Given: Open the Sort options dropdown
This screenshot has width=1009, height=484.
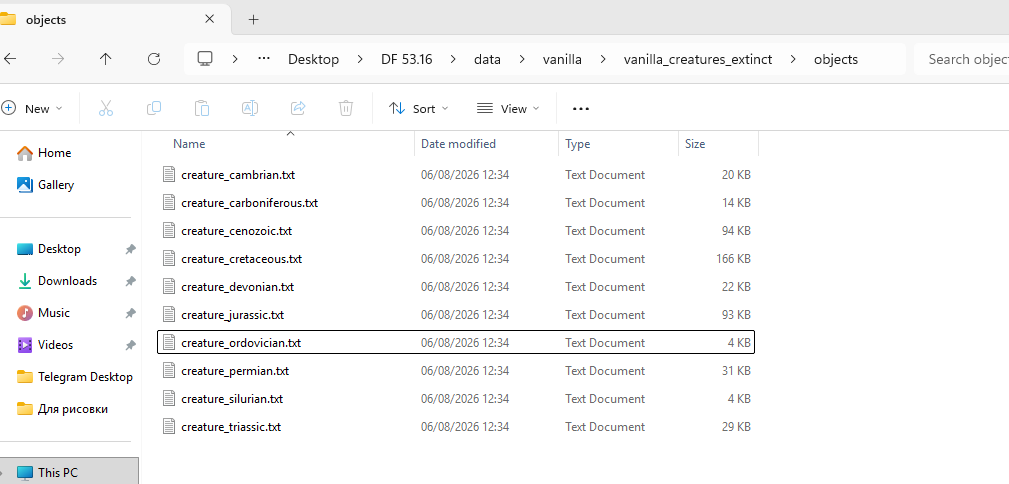Looking at the screenshot, I should click(419, 108).
